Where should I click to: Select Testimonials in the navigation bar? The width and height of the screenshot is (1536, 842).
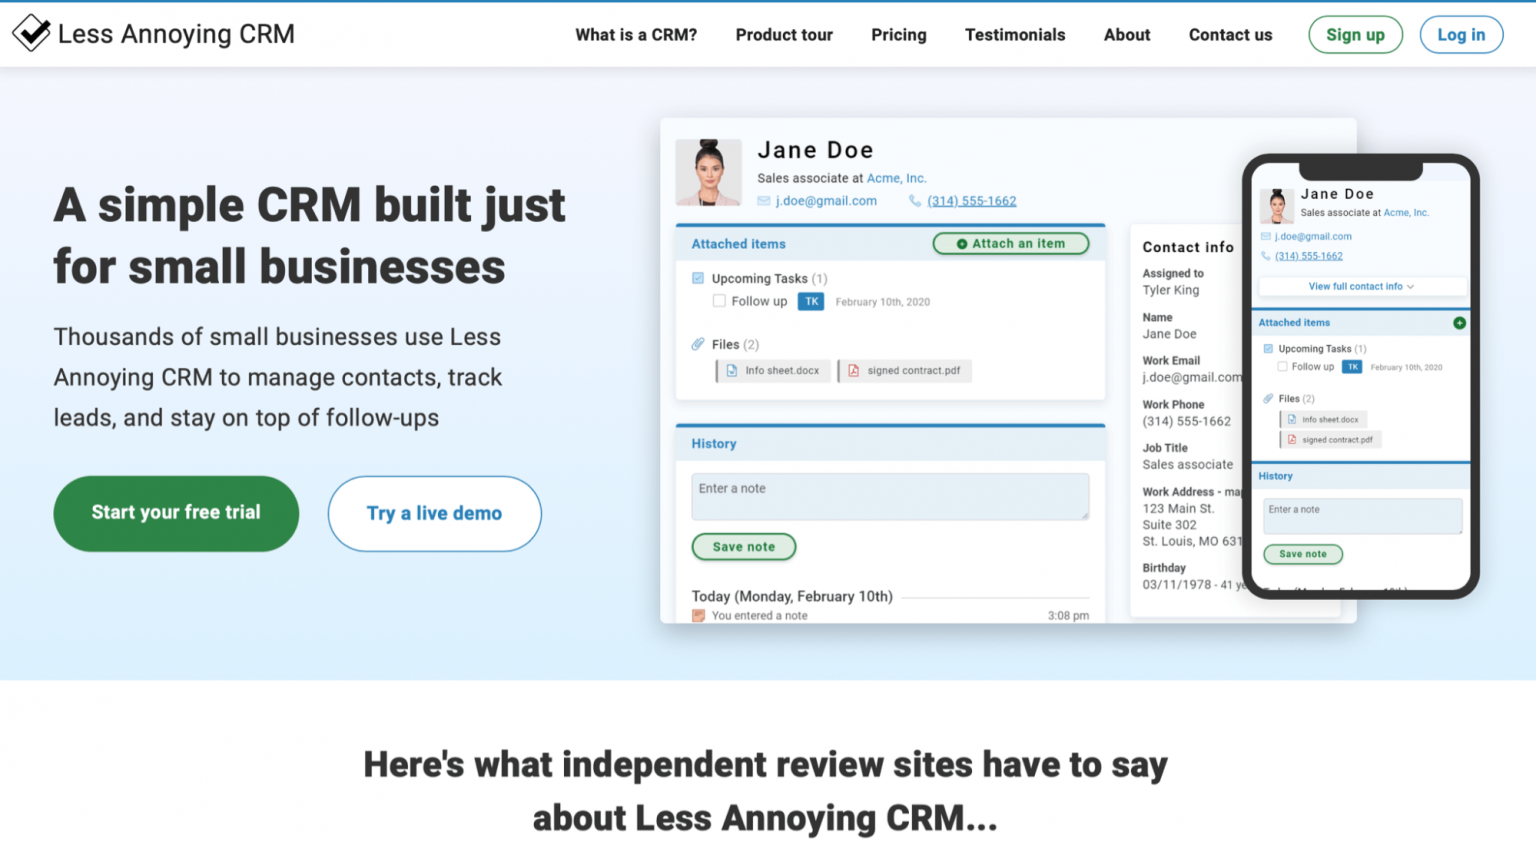point(1015,34)
